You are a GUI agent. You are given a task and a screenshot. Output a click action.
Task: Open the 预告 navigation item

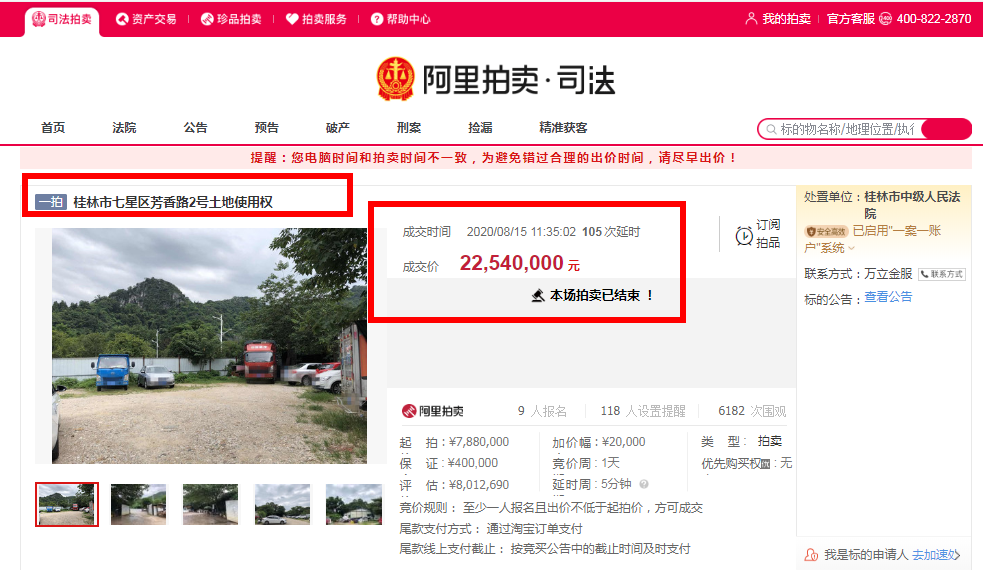(x=266, y=128)
